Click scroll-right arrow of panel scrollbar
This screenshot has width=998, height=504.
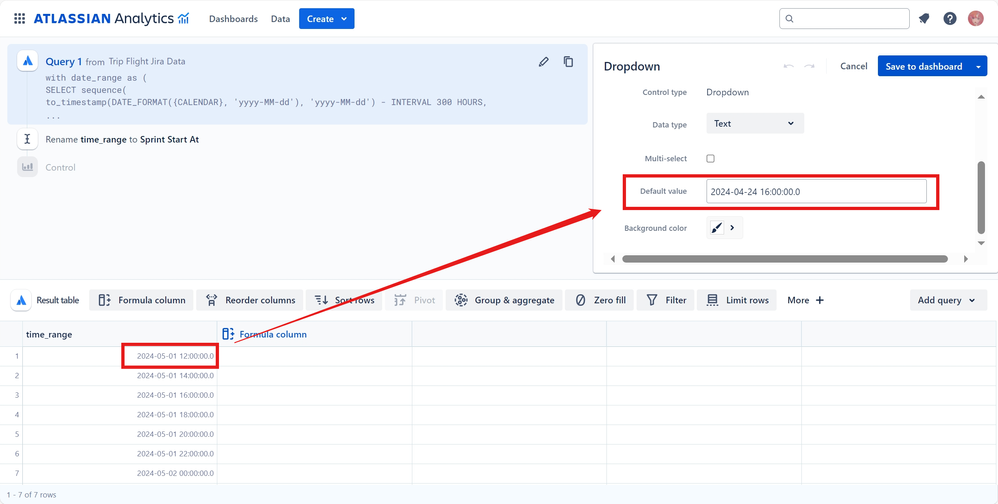pos(966,259)
